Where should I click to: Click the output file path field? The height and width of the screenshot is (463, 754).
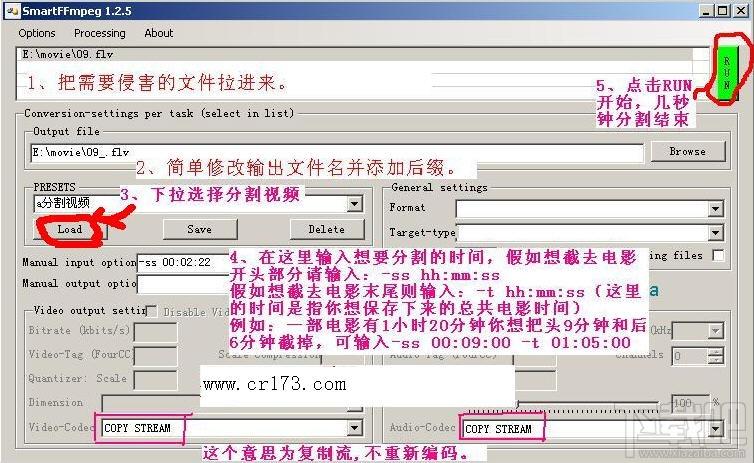tap(337, 153)
